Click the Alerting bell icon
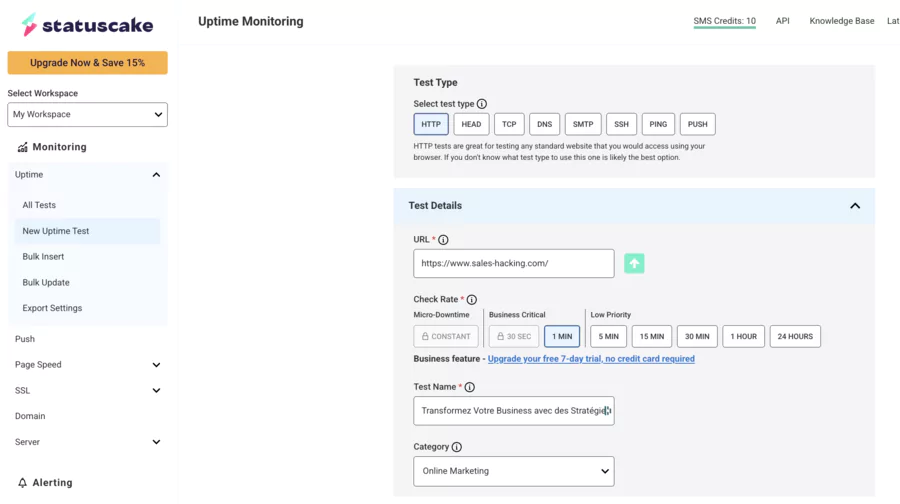This screenshot has height=504, width=900. click(x=22, y=483)
